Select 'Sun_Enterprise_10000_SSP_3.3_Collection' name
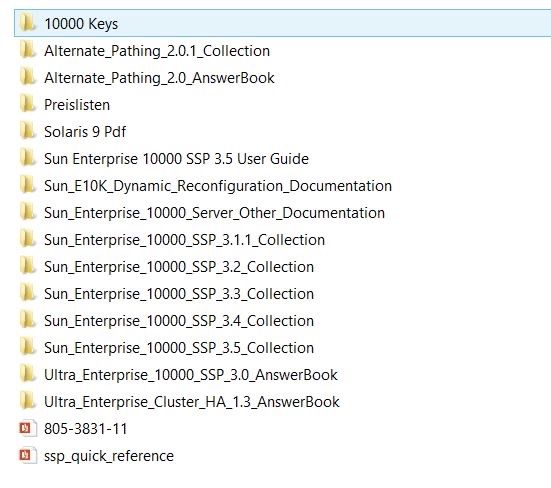Viewport: 551px width, 488px height. (179, 294)
